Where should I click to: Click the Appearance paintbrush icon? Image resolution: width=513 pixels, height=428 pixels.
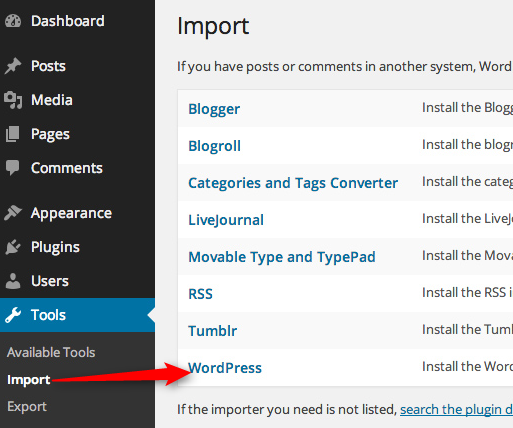pyautogui.click(x=13, y=213)
